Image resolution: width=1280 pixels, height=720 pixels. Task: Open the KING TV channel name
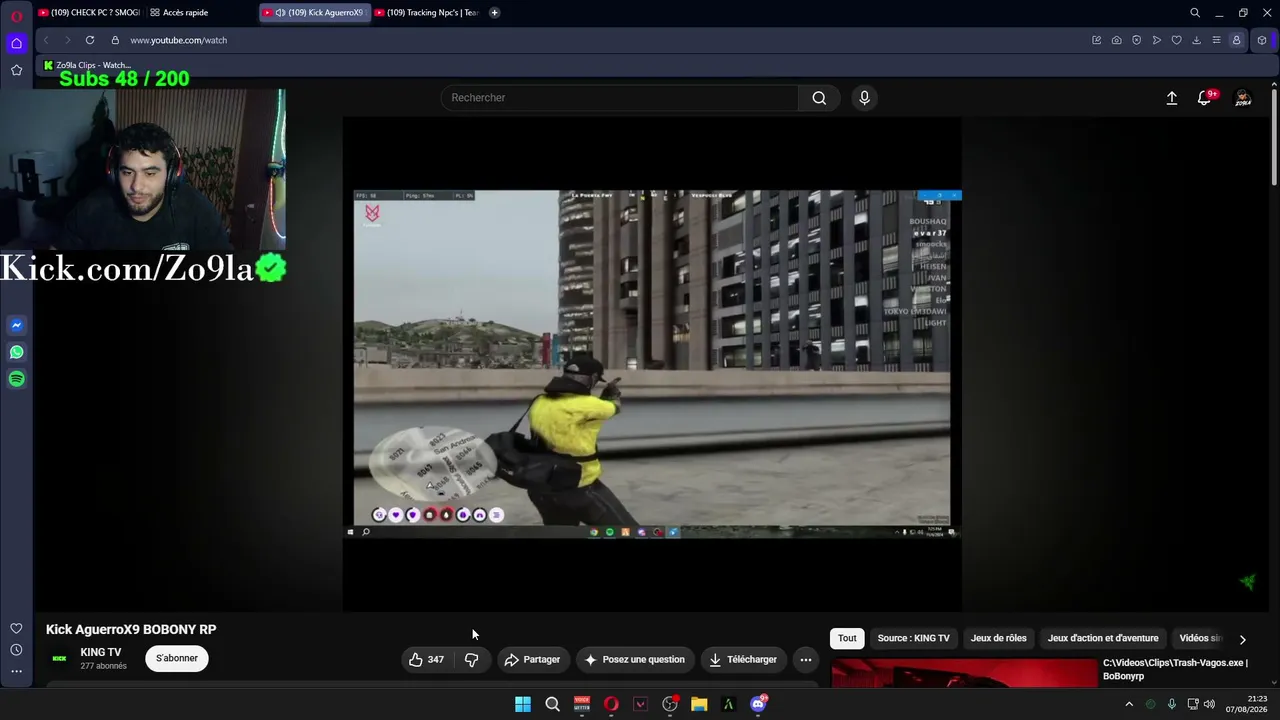tap(101, 653)
